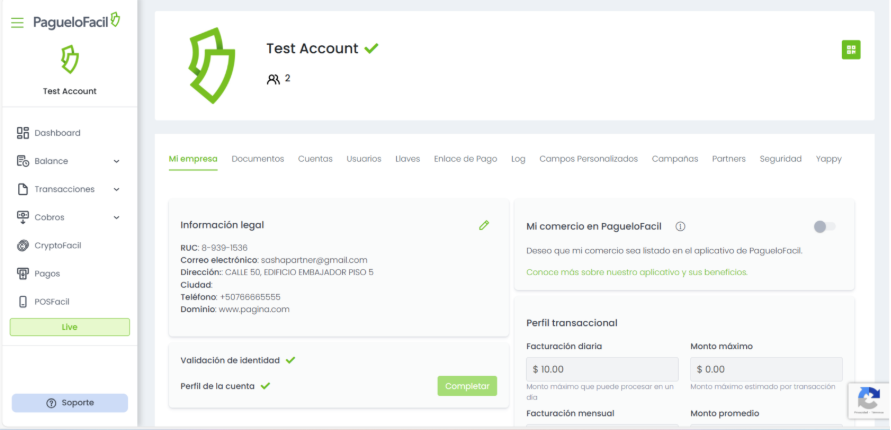Go to the Seguridad tab

[780, 159]
